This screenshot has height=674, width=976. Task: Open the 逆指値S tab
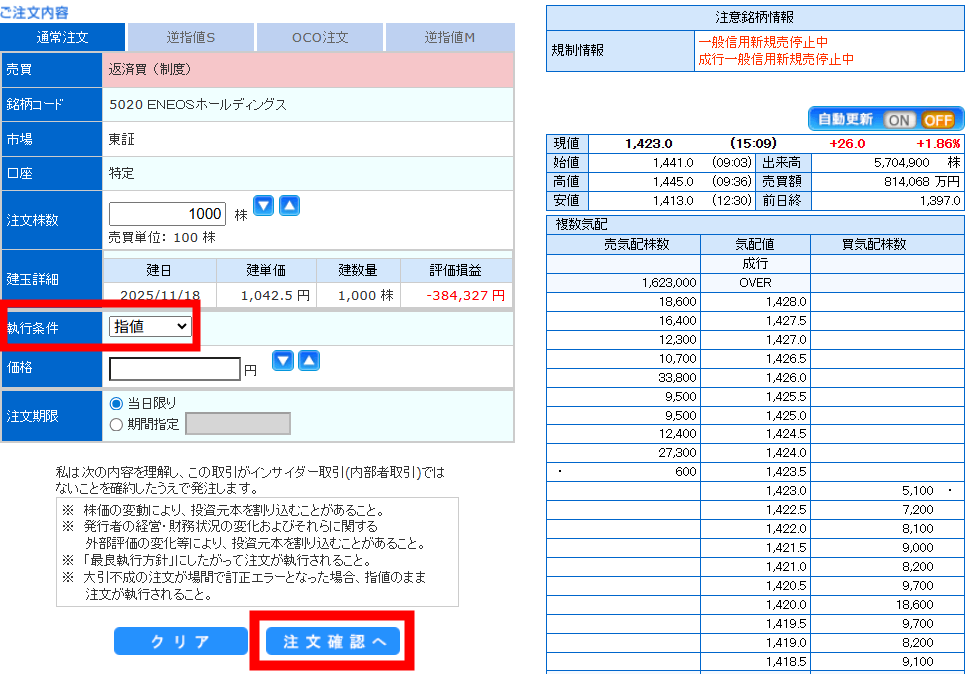tap(191, 37)
